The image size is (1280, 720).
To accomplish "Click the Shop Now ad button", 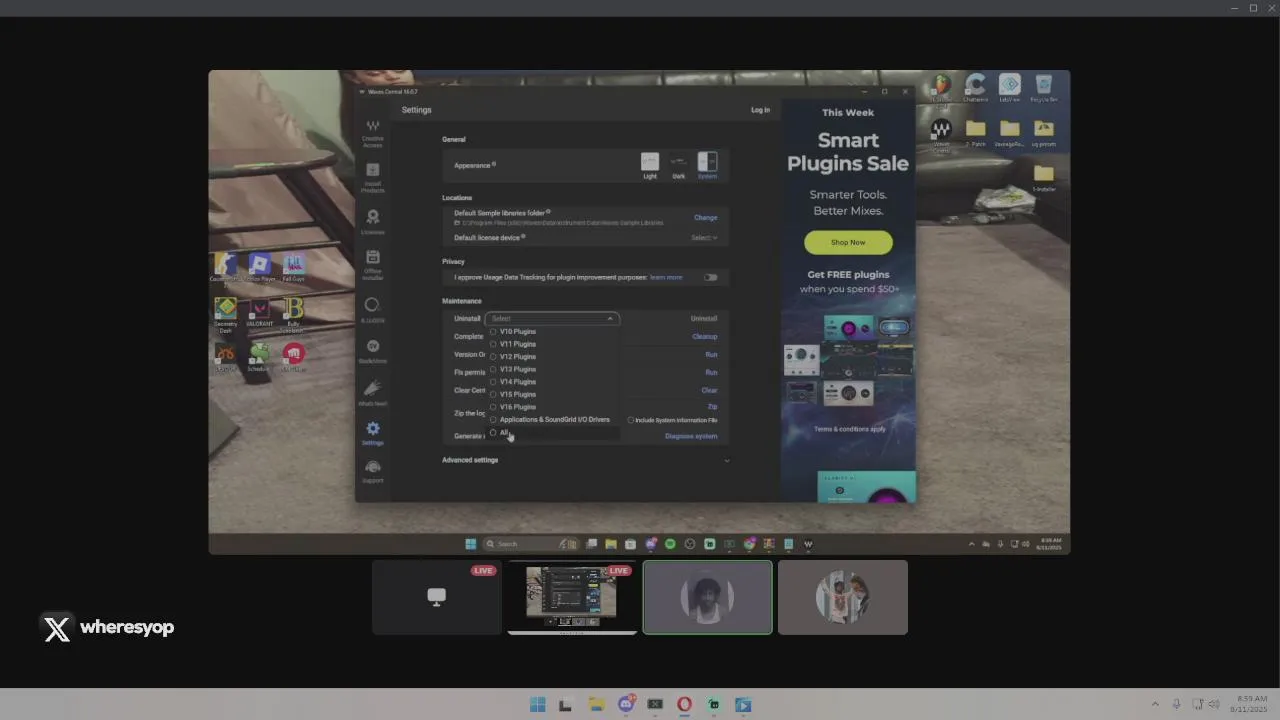I will [x=848, y=242].
